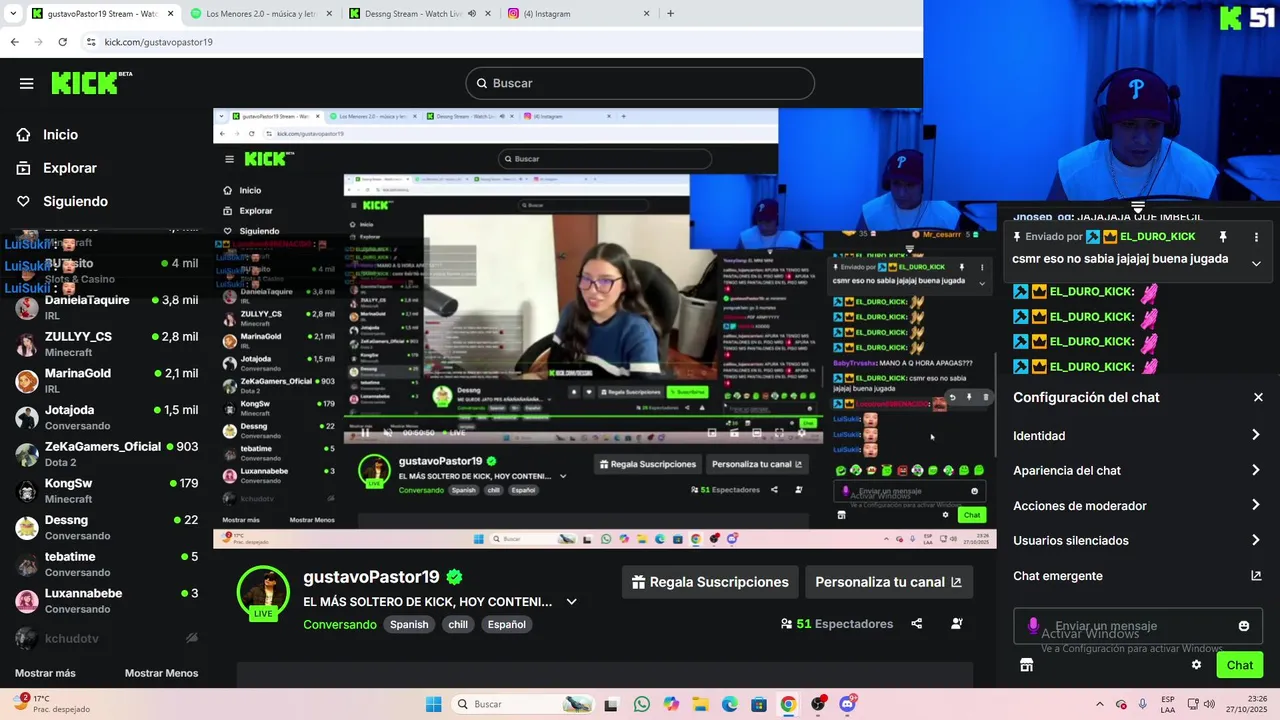
Task: Switch to Dessng Stream tab
Action: [x=420, y=14]
